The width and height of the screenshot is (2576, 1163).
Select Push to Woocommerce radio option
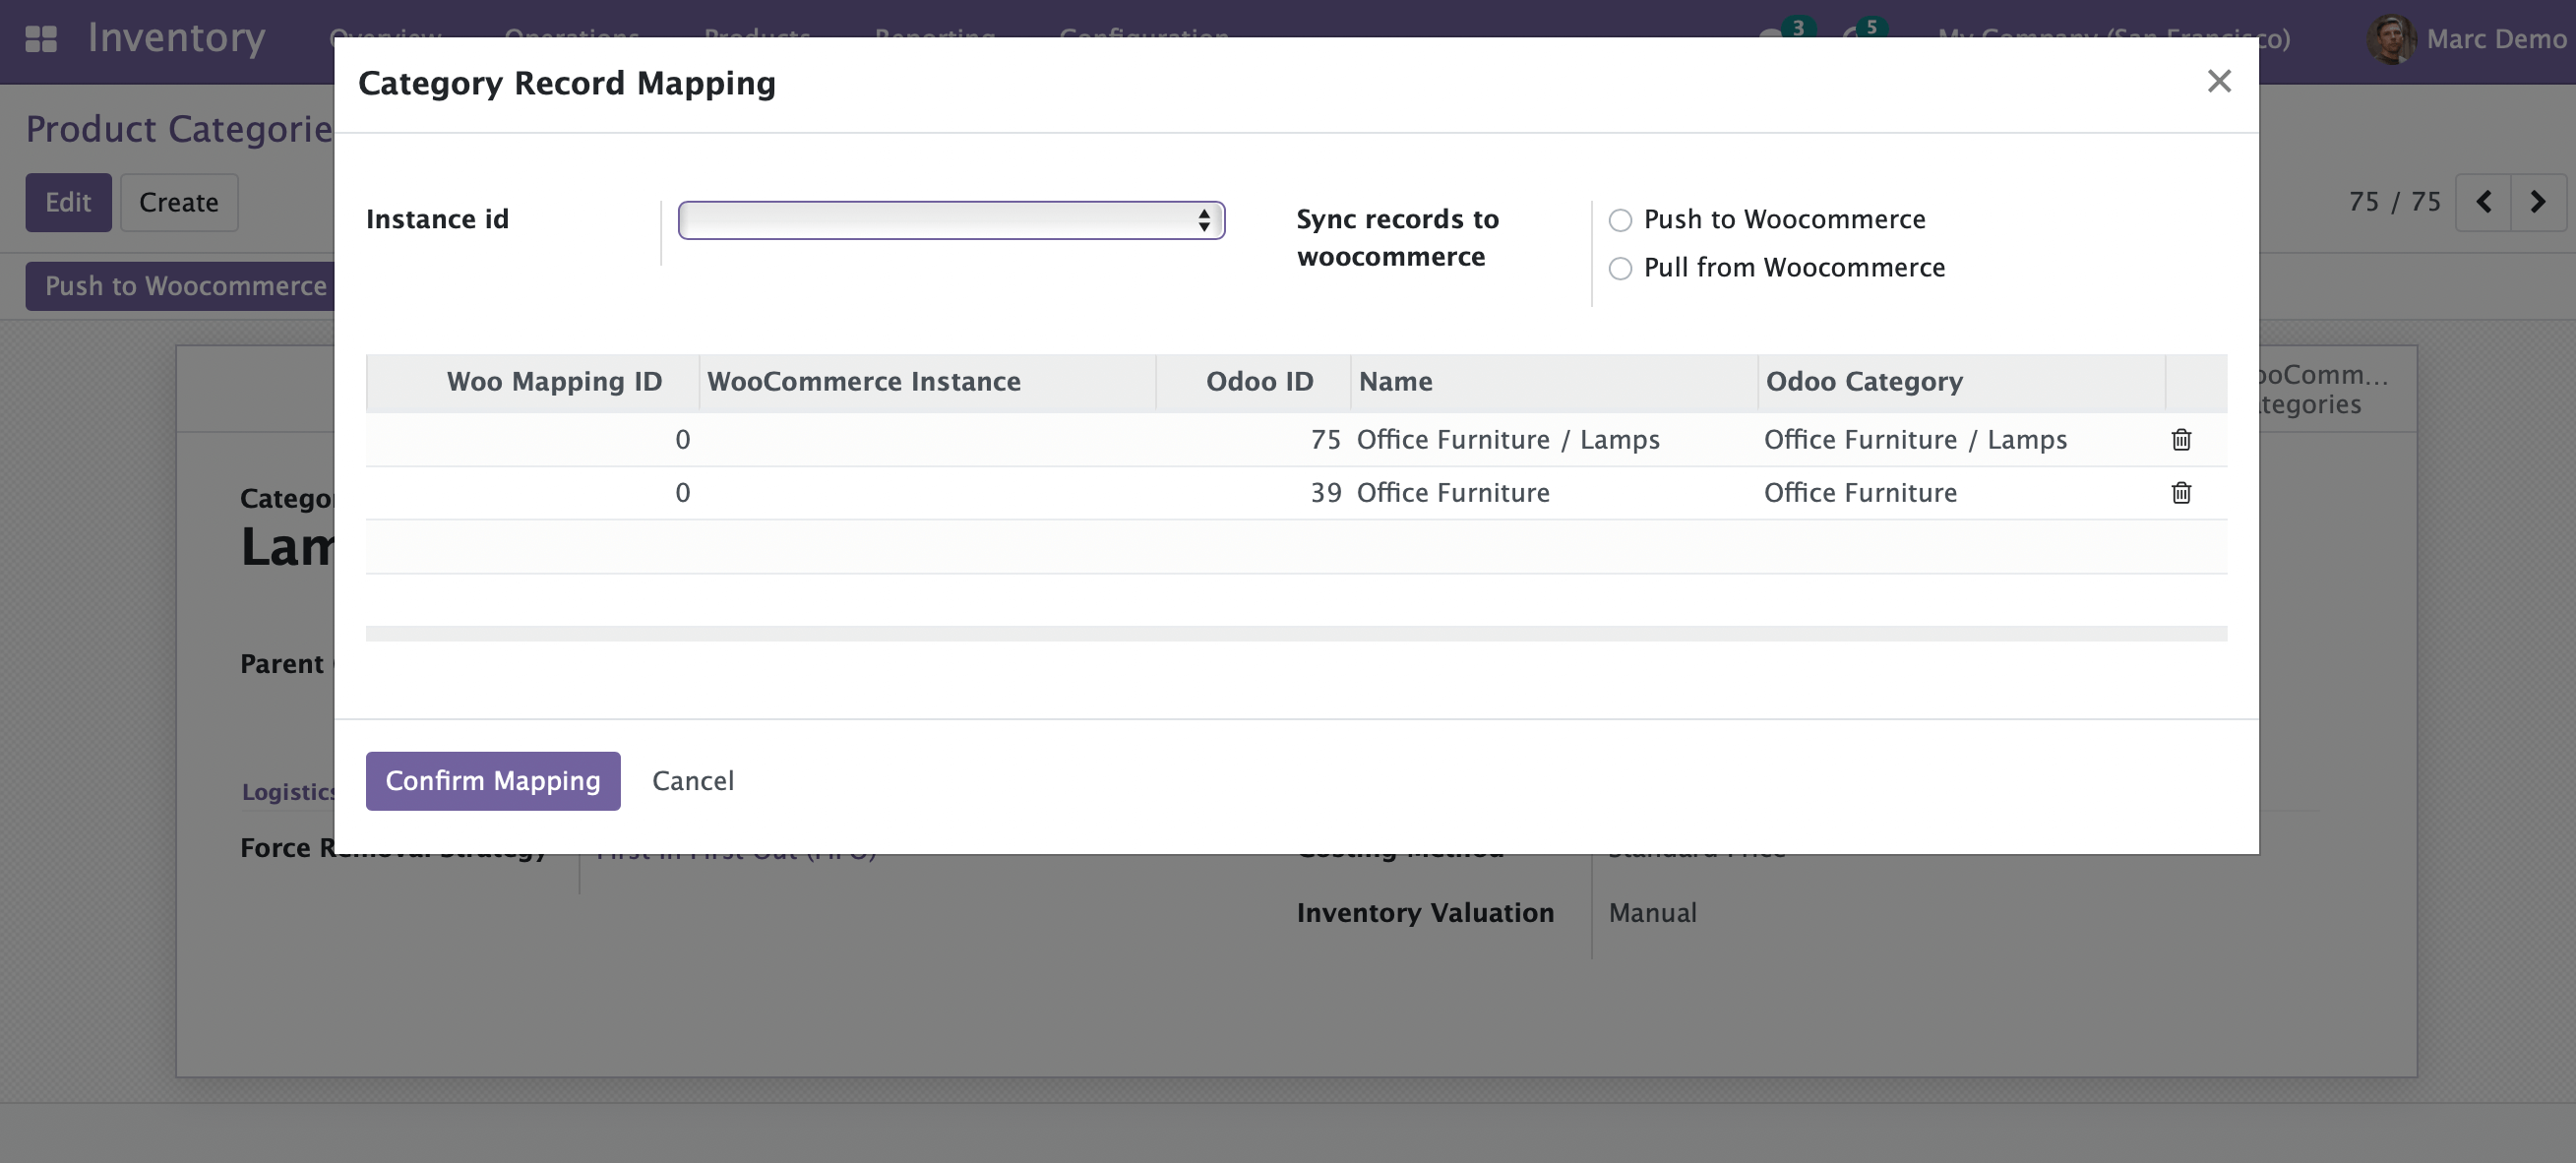[x=1620, y=220]
